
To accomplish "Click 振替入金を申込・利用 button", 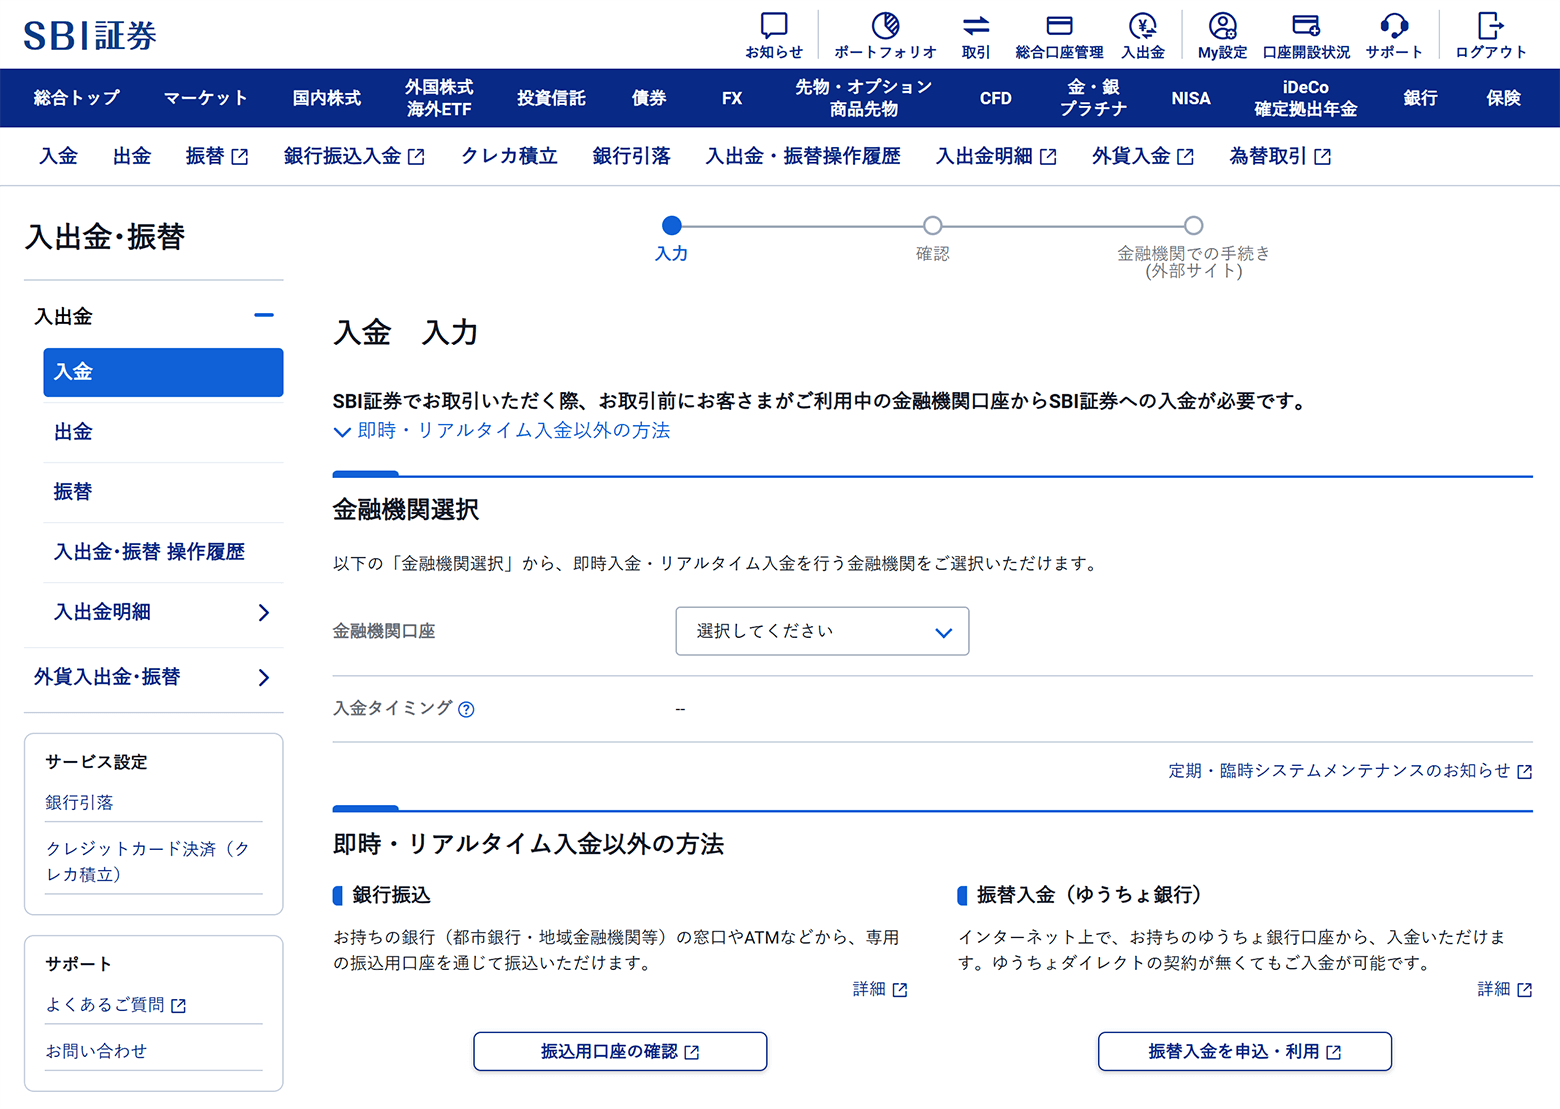I will tap(1245, 1051).
